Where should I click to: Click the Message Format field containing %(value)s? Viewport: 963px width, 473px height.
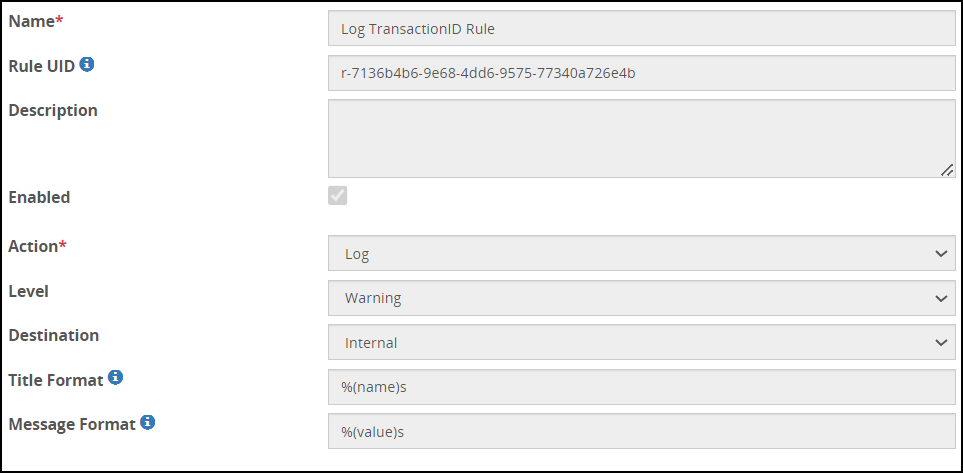(641, 431)
